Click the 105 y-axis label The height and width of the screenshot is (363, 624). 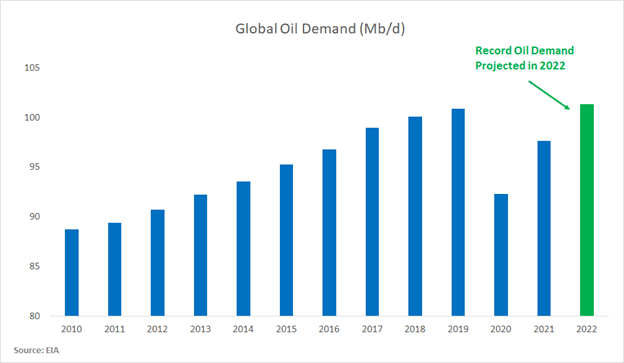(32, 68)
